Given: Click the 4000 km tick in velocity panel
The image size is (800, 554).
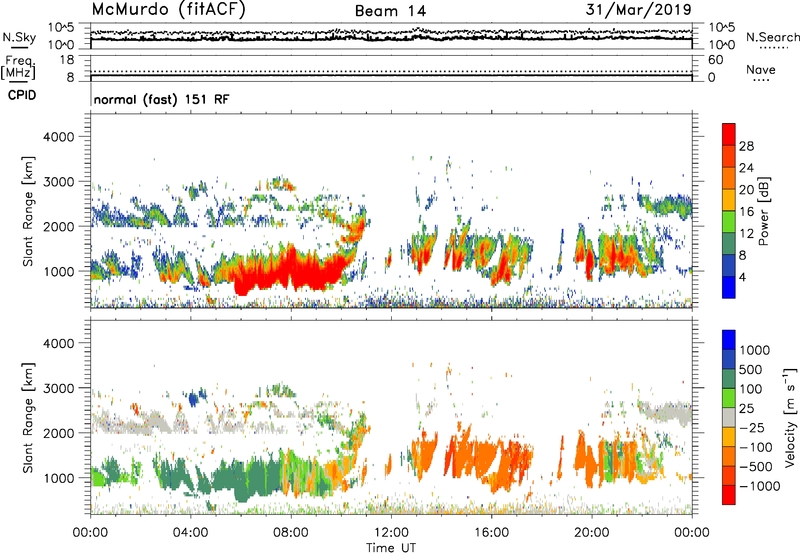Looking at the screenshot, I should pos(58,343).
